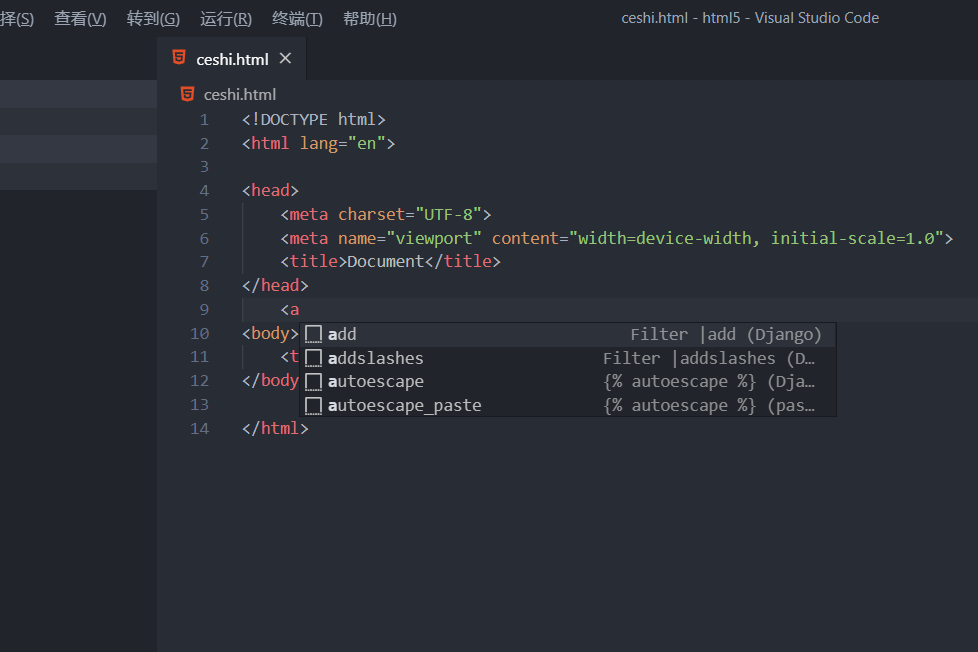This screenshot has width=978, height=652.
Task: Open the 查看(V) menu
Action: (80, 19)
